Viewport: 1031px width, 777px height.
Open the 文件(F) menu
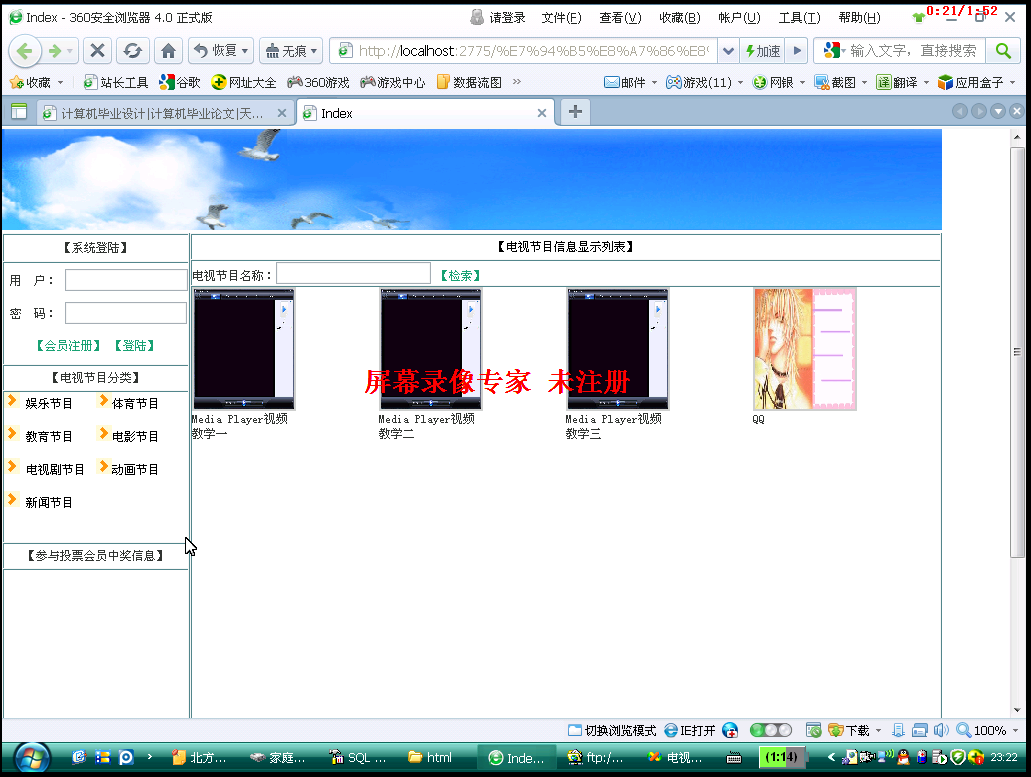pyautogui.click(x=561, y=18)
